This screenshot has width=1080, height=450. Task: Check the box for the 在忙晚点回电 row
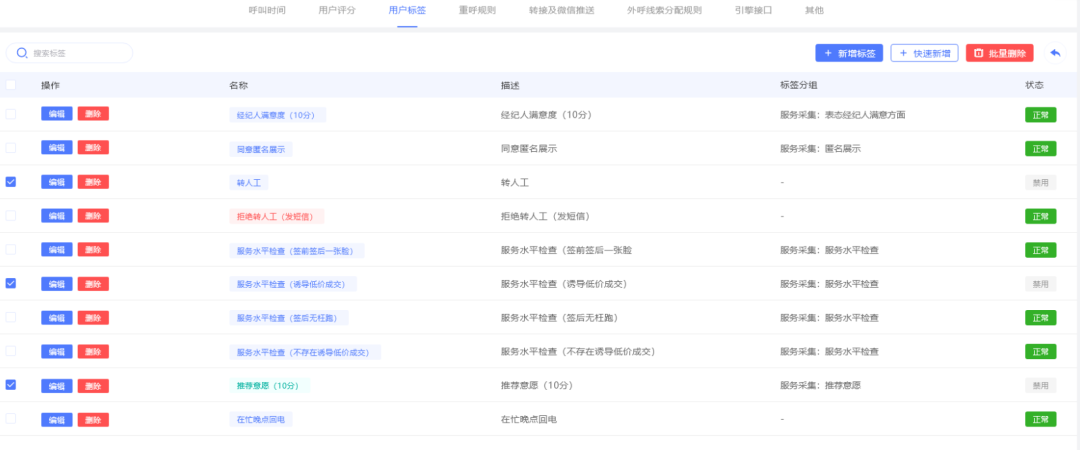(x=11, y=418)
